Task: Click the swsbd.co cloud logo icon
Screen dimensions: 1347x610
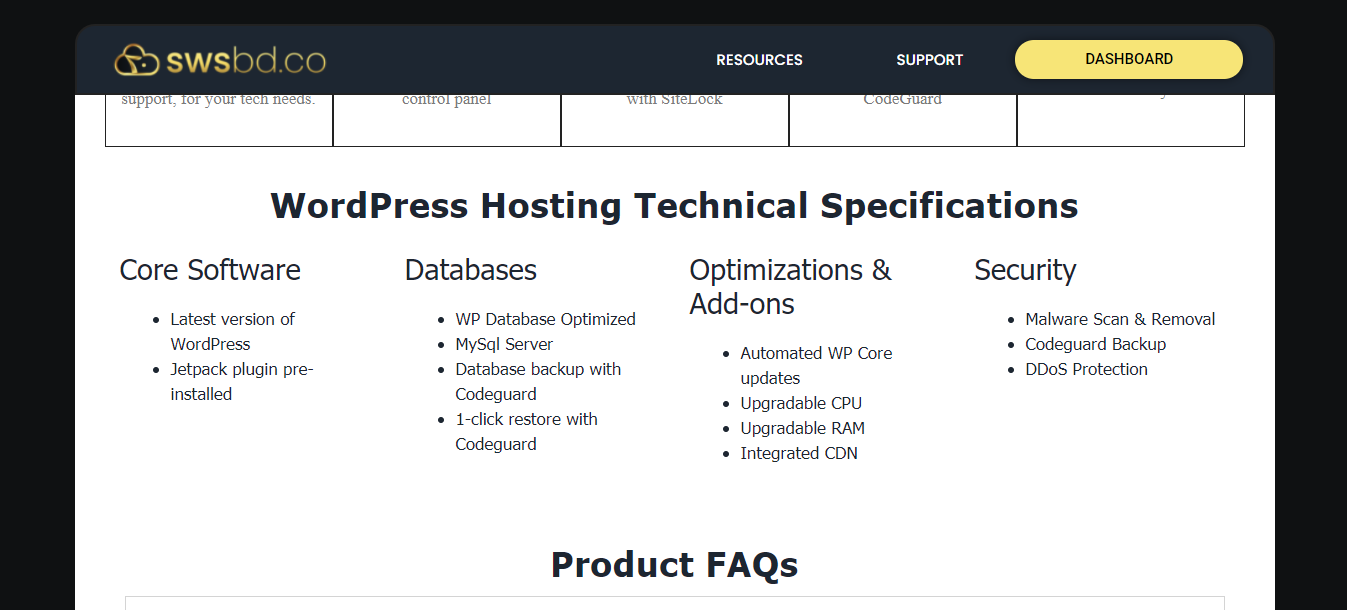Action: [136, 61]
